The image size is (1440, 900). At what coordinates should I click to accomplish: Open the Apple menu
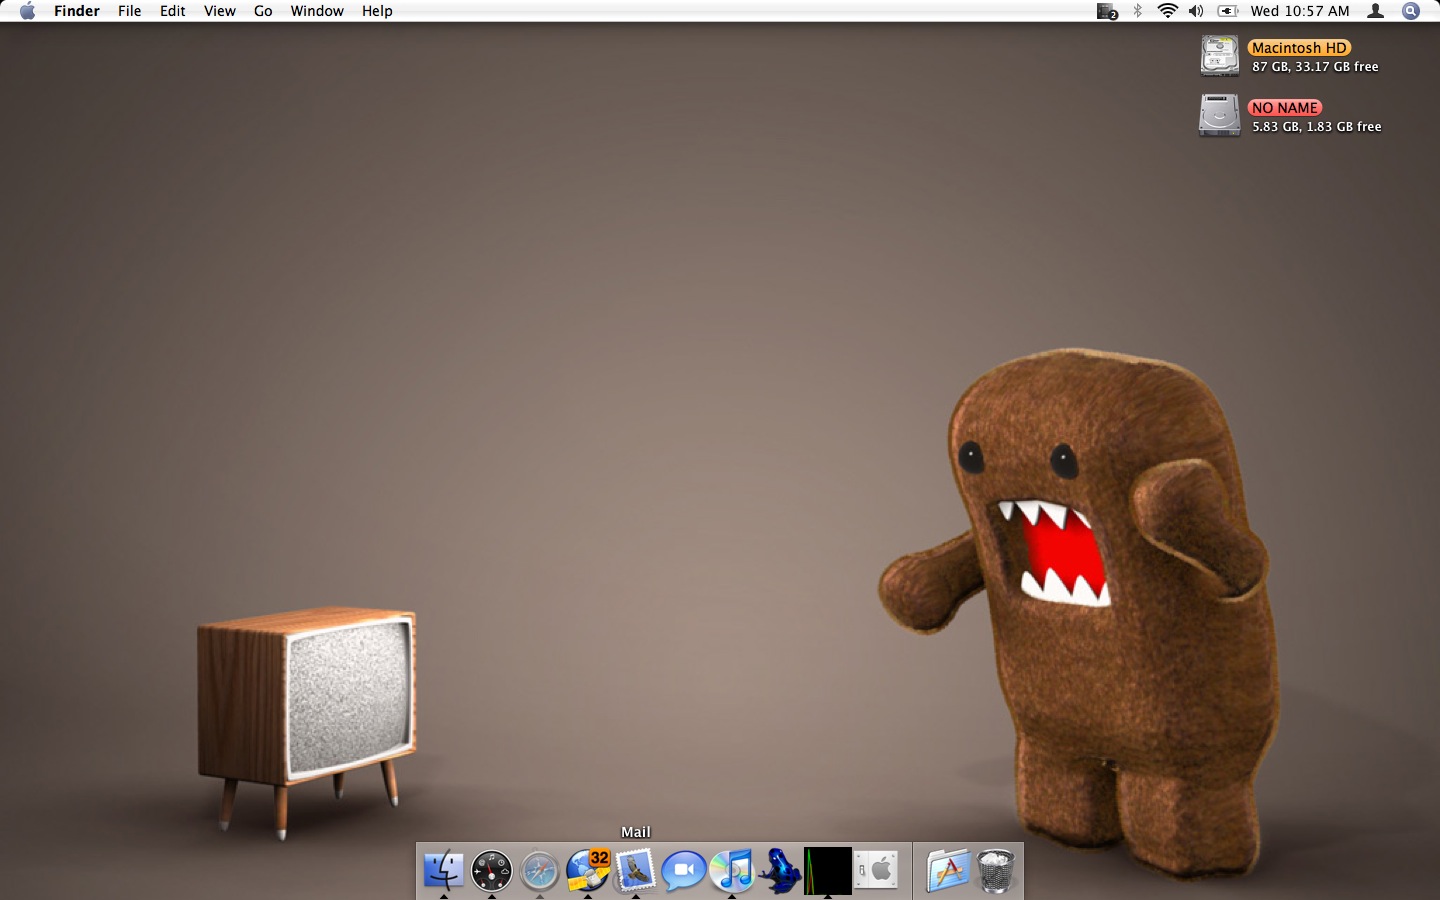click(x=27, y=11)
